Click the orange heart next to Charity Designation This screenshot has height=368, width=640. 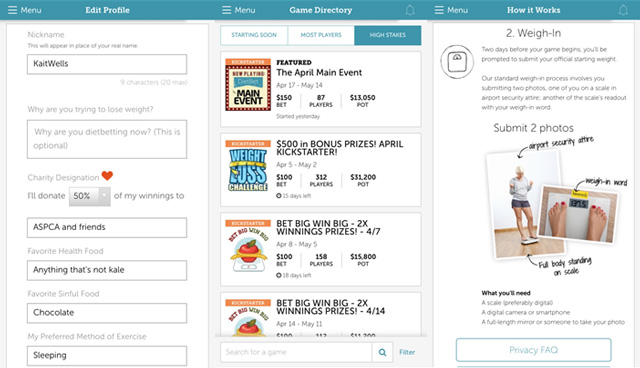tap(107, 176)
